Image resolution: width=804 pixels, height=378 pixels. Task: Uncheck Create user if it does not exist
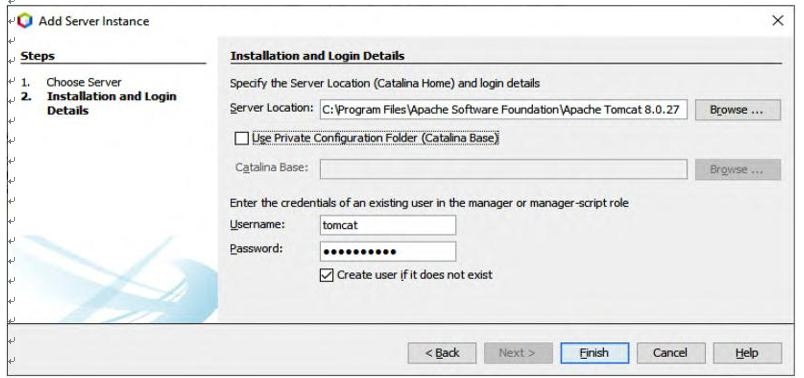(x=326, y=275)
